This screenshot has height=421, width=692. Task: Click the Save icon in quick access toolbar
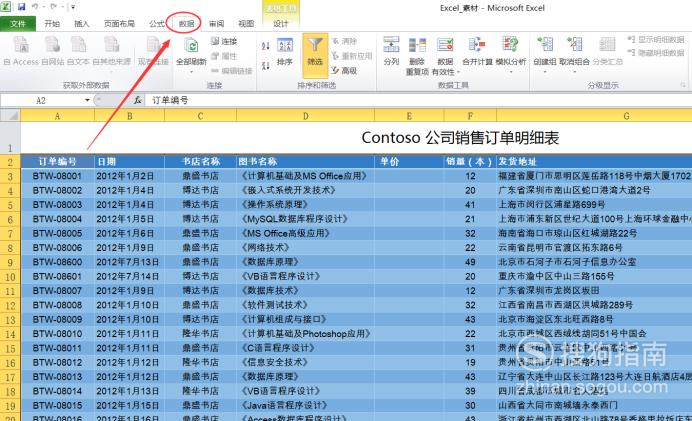pyautogui.click(x=21, y=7)
